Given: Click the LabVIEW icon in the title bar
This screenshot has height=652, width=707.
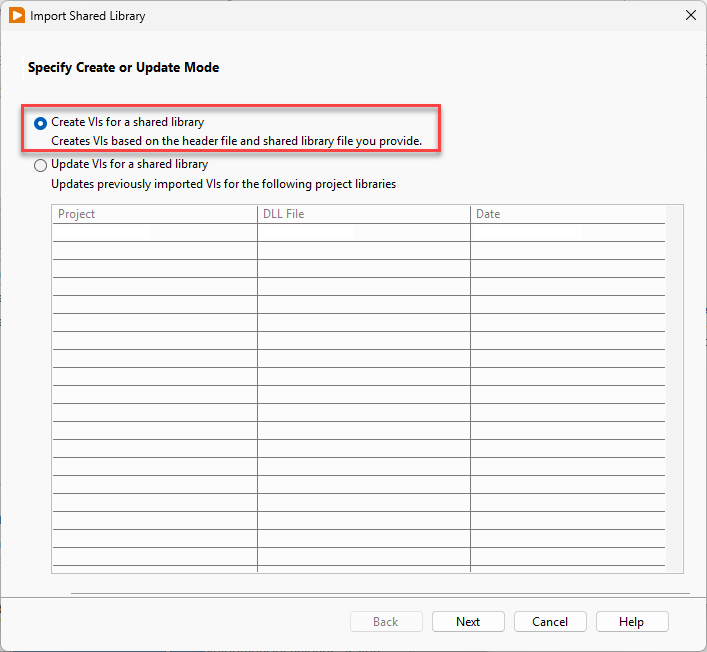Looking at the screenshot, I should click(17, 16).
